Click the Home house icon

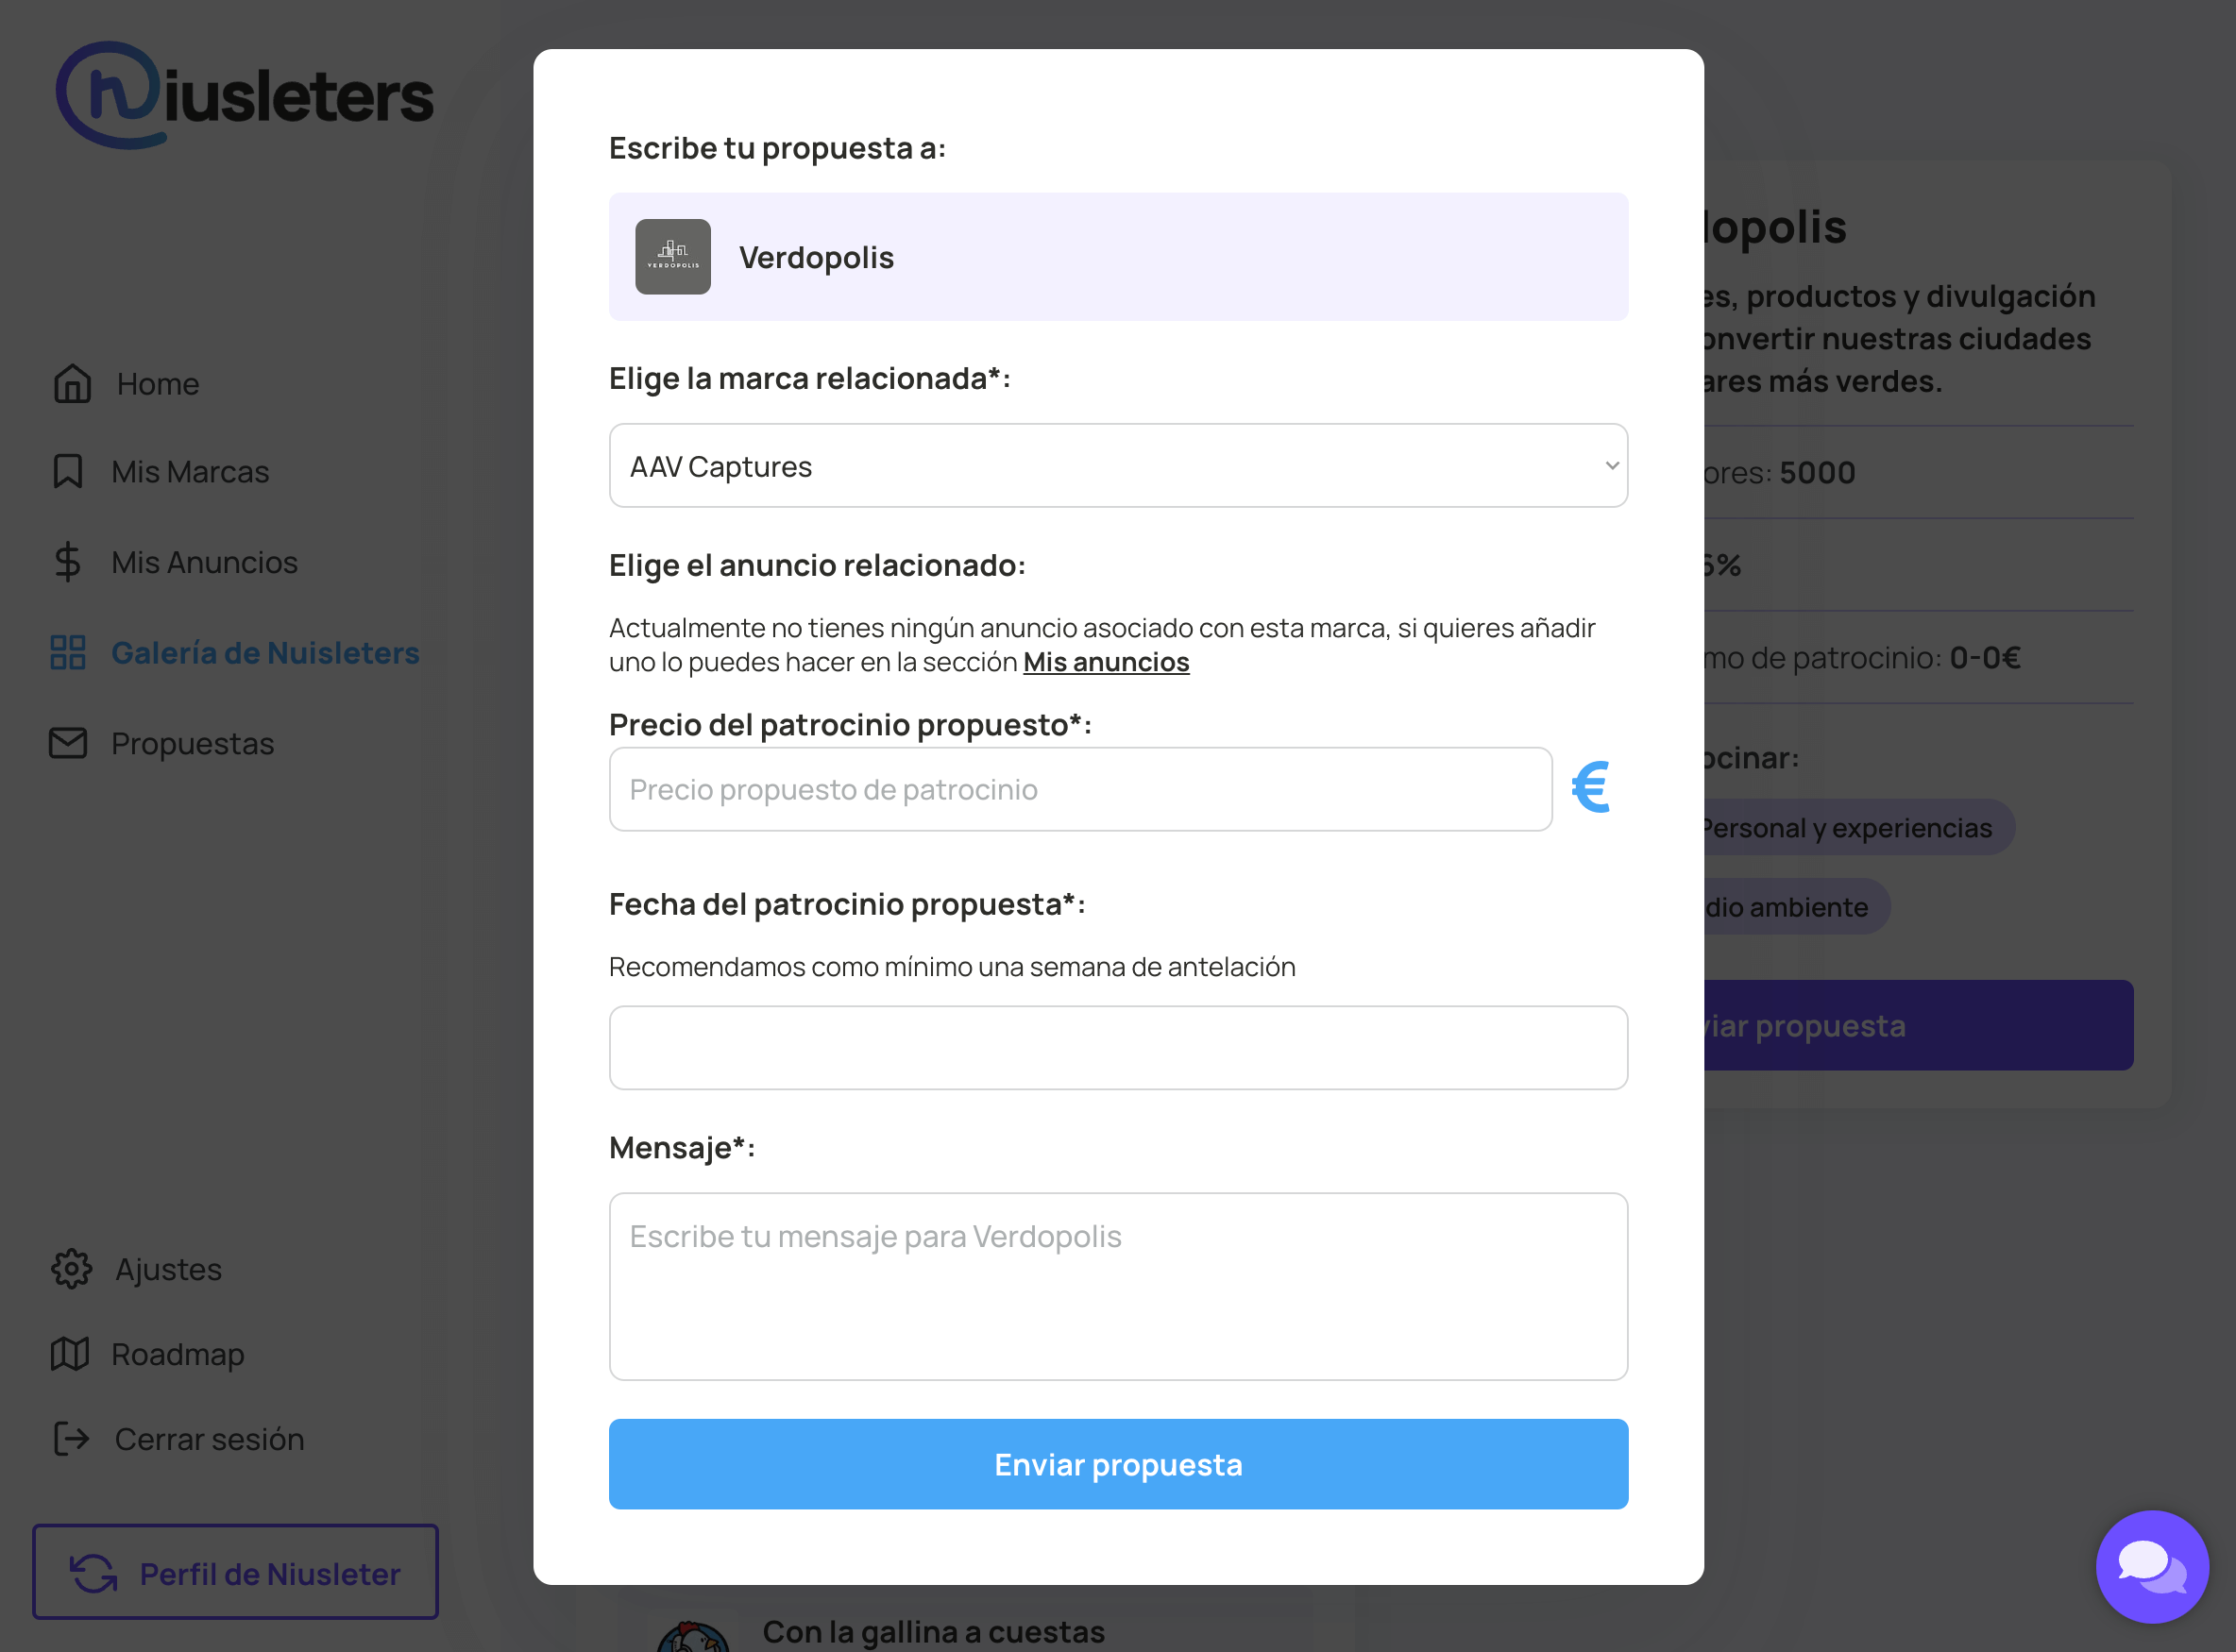(x=72, y=384)
